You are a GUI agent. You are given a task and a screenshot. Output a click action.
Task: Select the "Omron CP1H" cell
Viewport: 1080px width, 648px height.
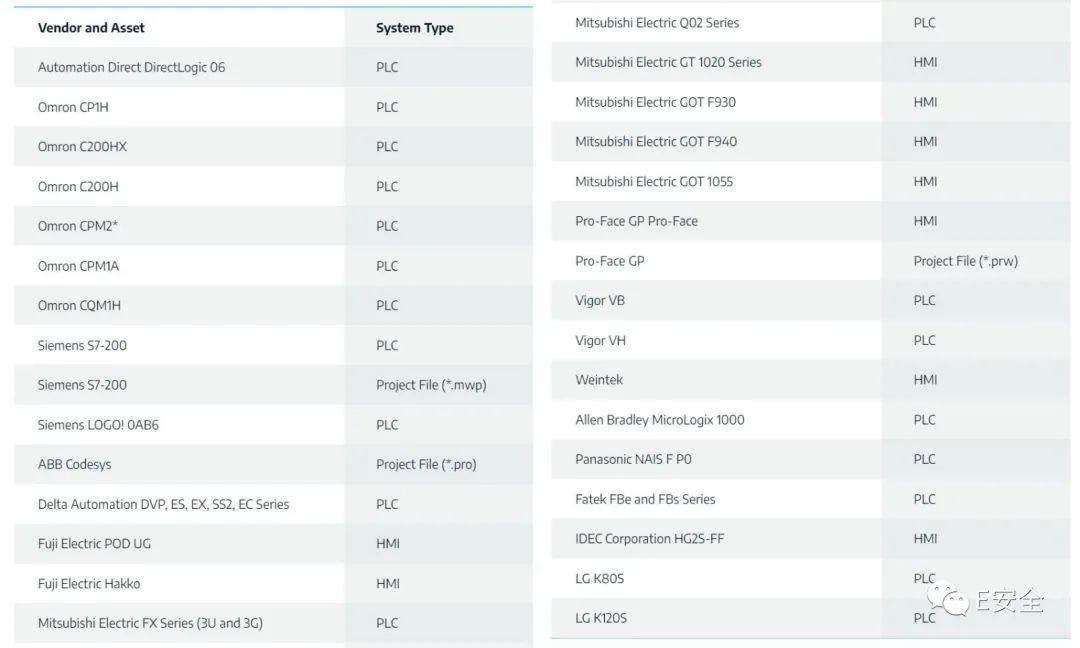click(x=73, y=107)
